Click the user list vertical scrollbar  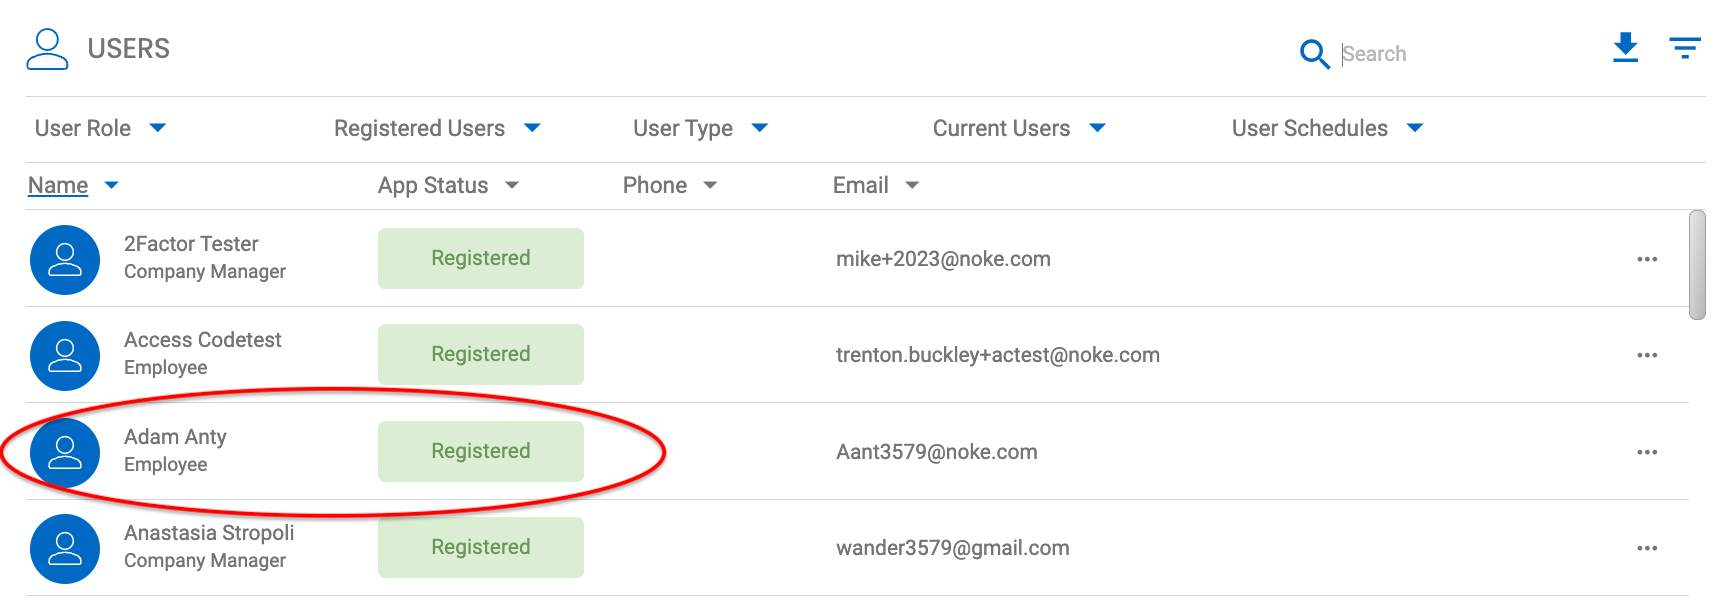(x=1697, y=265)
